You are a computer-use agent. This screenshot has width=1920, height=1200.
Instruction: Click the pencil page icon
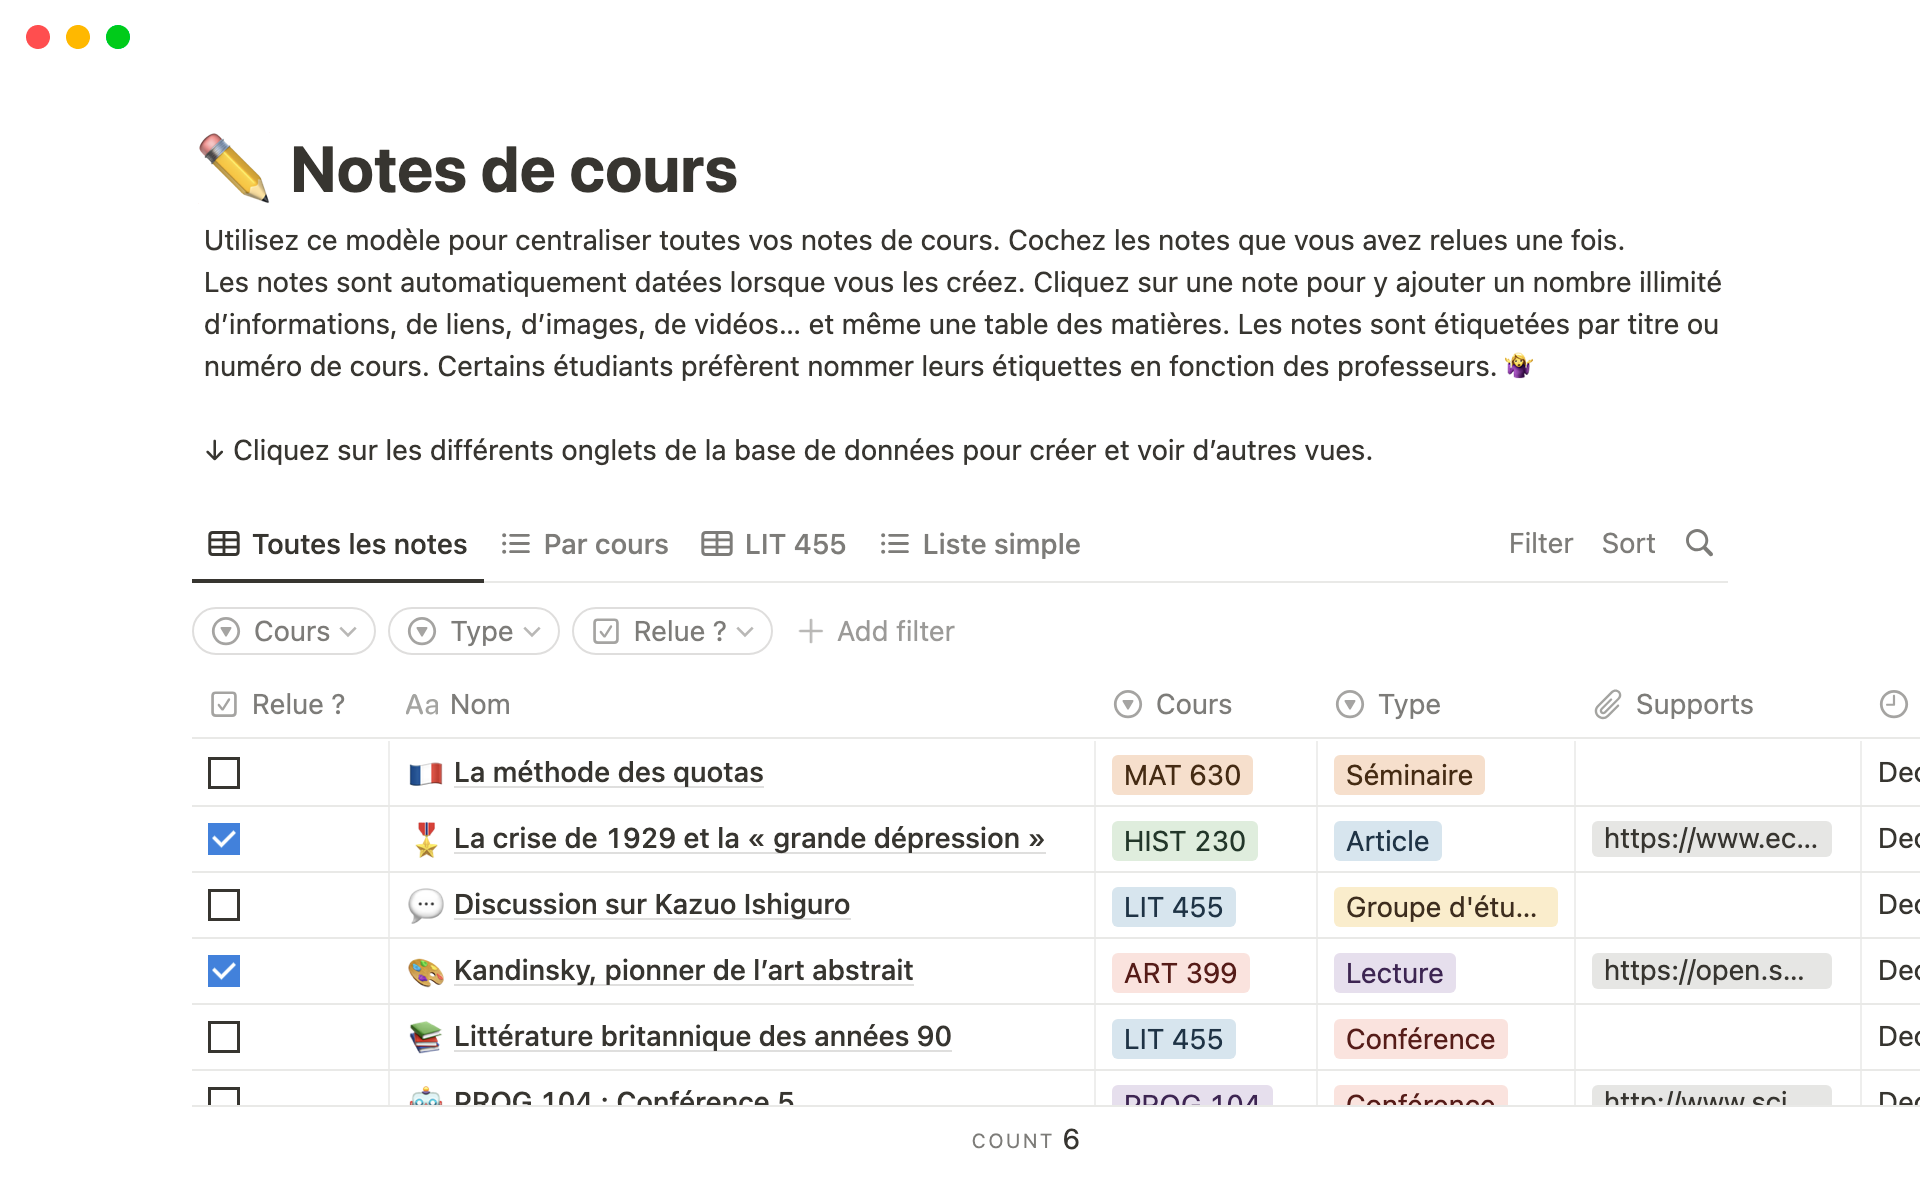point(234,168)
